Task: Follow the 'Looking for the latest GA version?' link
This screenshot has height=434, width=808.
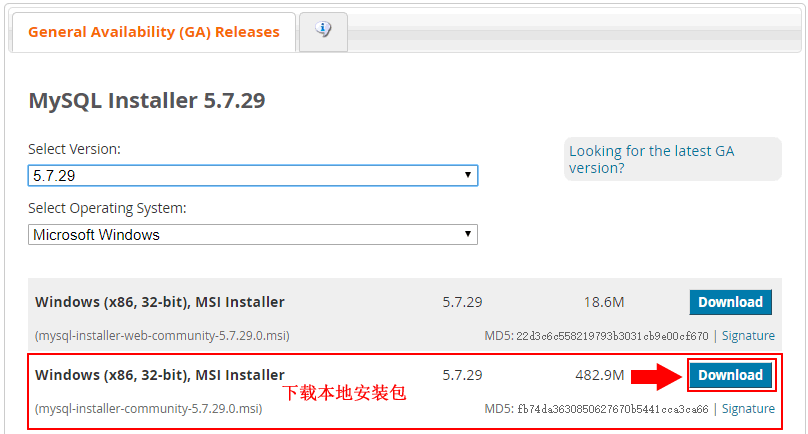Action: click(651, 159)
